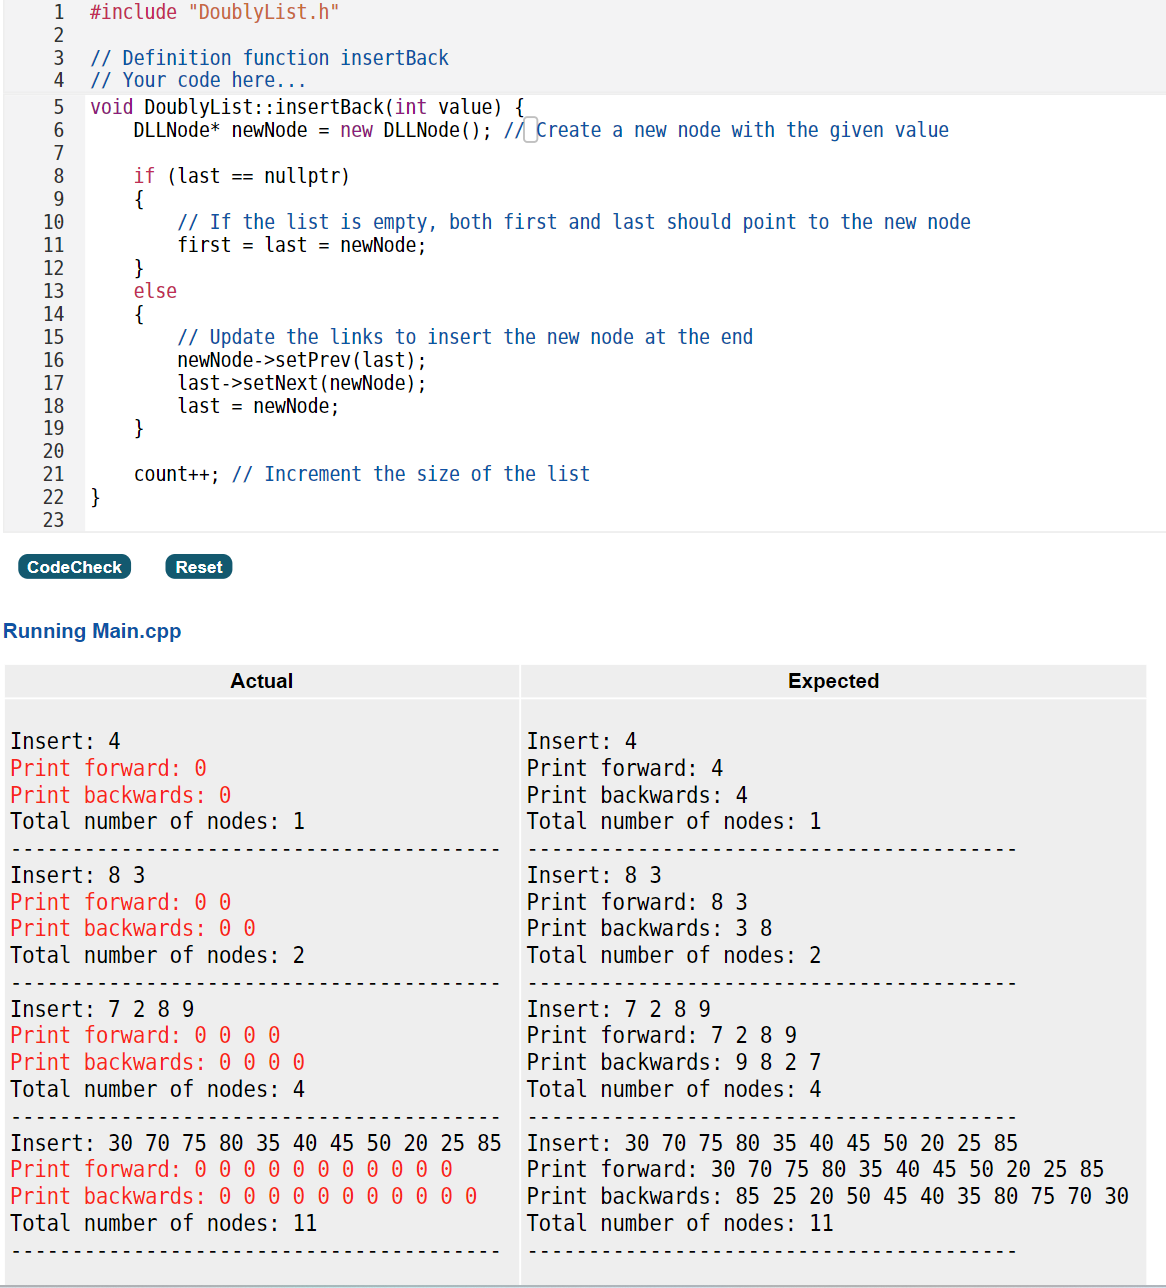Click the else keyword in the code
Image resolution: width=1166 pixels, height=1288 pixels.
155,291
